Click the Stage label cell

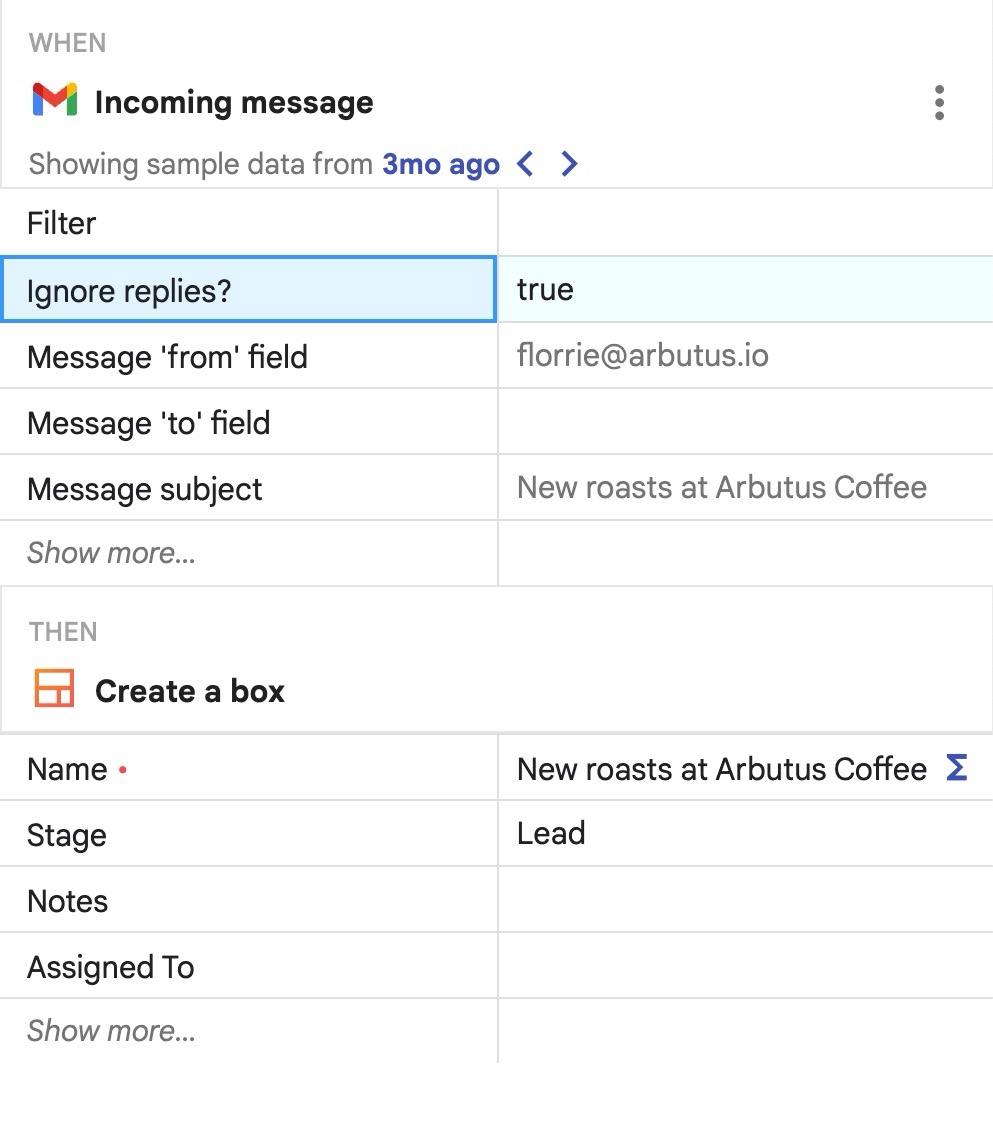(x=248, y=834)
